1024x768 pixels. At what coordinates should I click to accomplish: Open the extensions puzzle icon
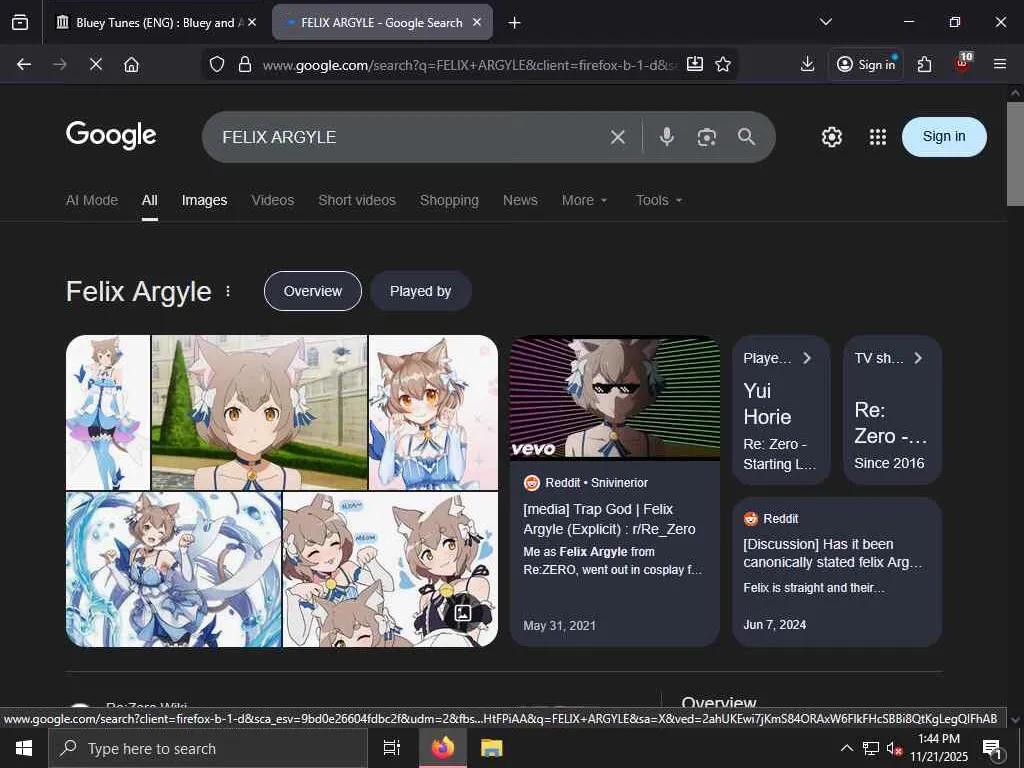924,64
